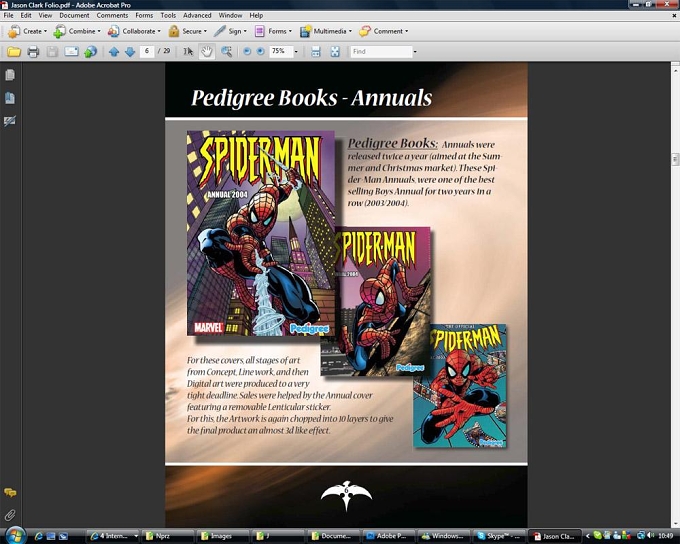Go to next page with down arrow

point(130,52)
